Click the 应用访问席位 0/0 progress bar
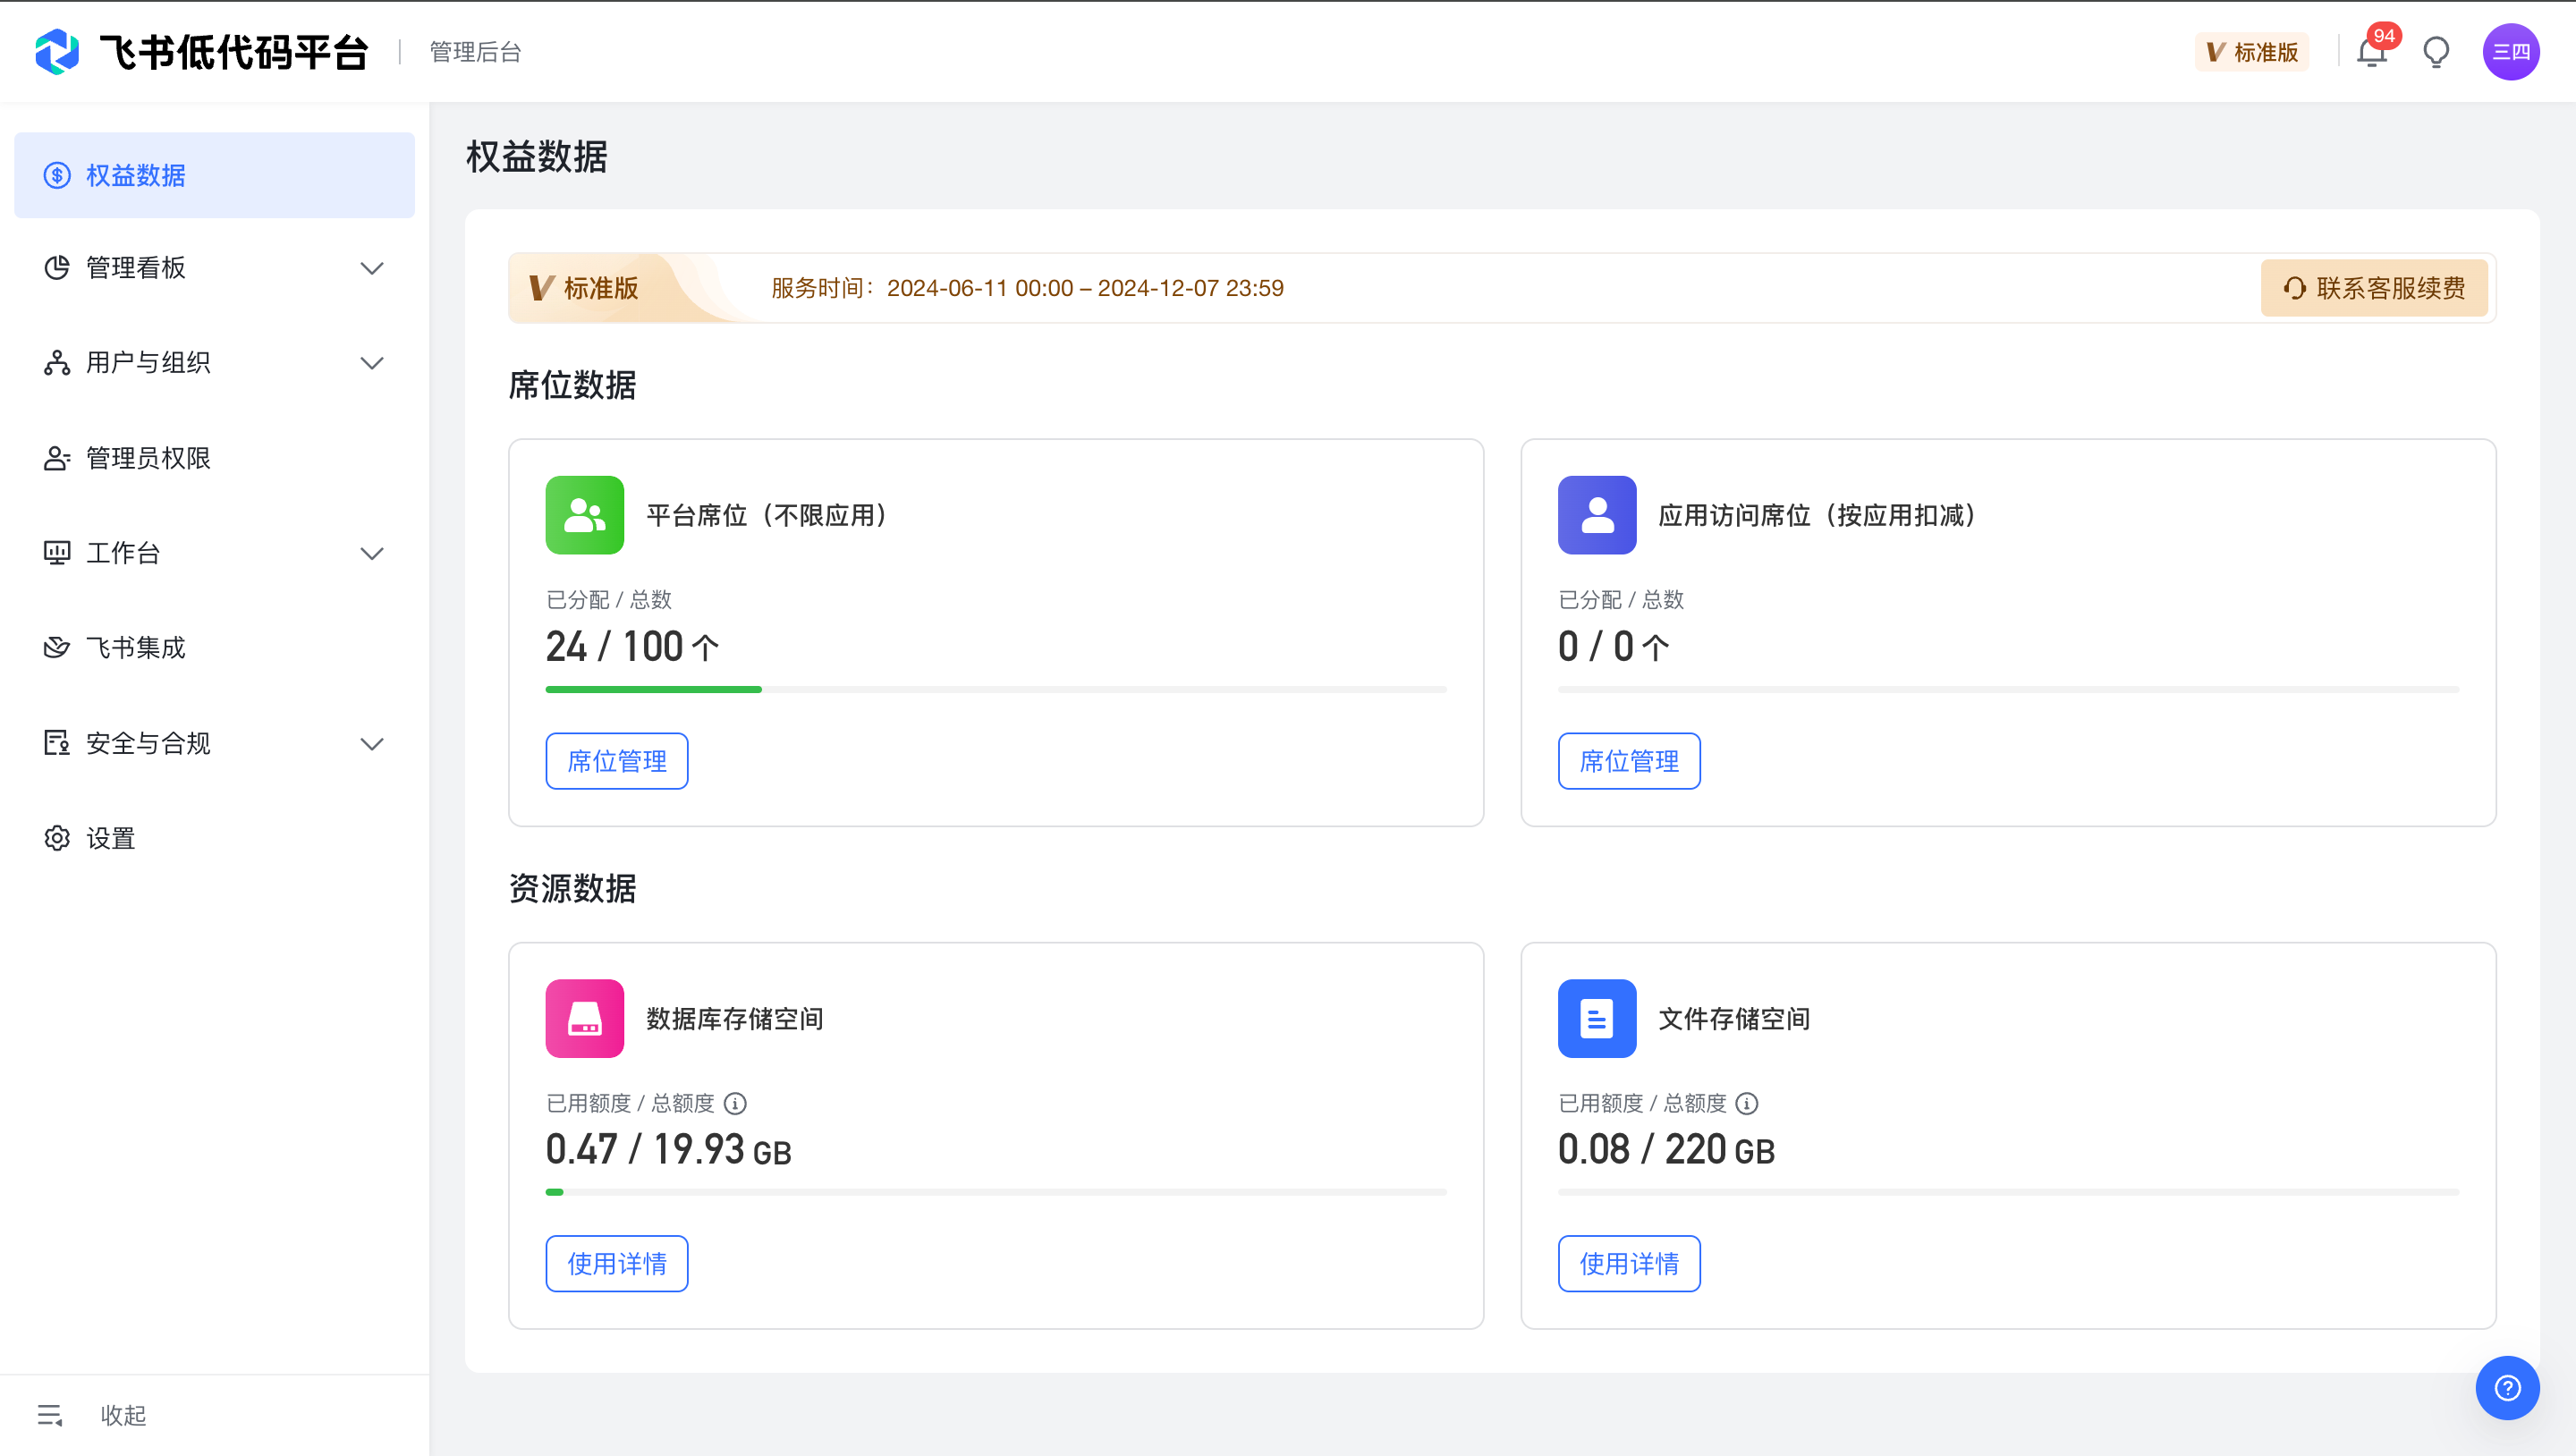 click(2008, 689)
